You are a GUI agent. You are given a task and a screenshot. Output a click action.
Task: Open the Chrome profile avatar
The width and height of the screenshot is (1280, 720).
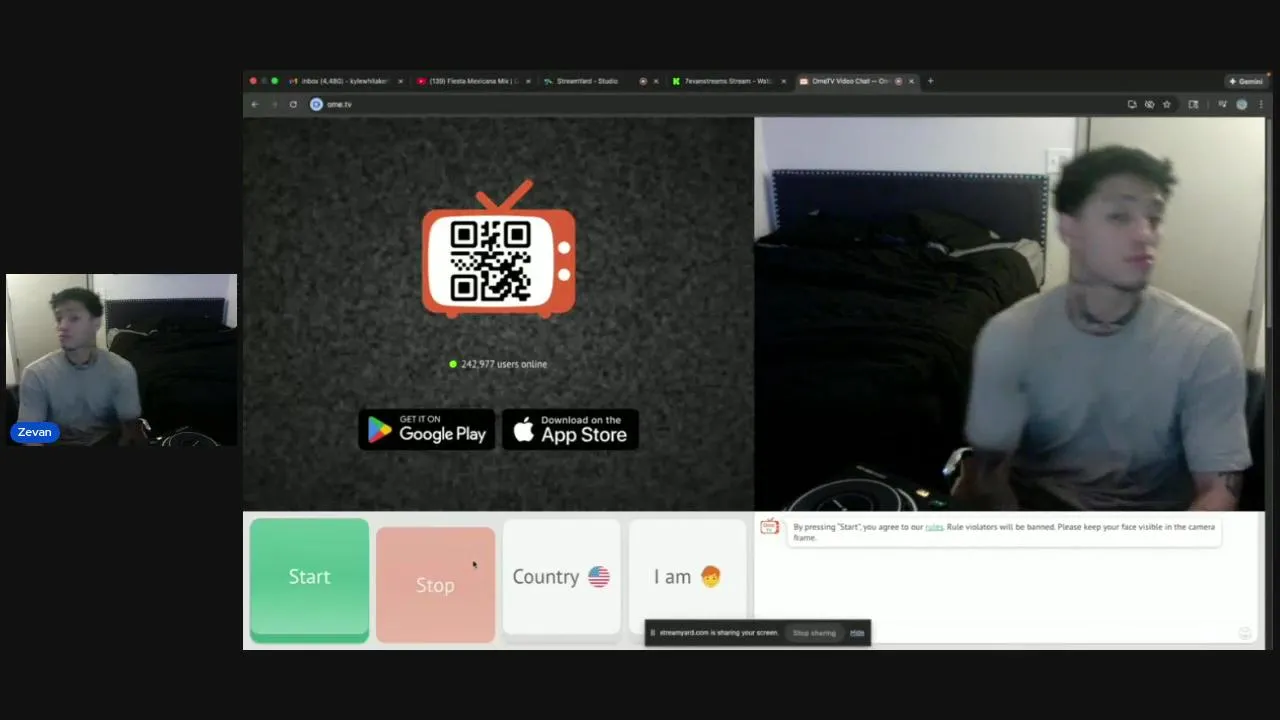1242,104
